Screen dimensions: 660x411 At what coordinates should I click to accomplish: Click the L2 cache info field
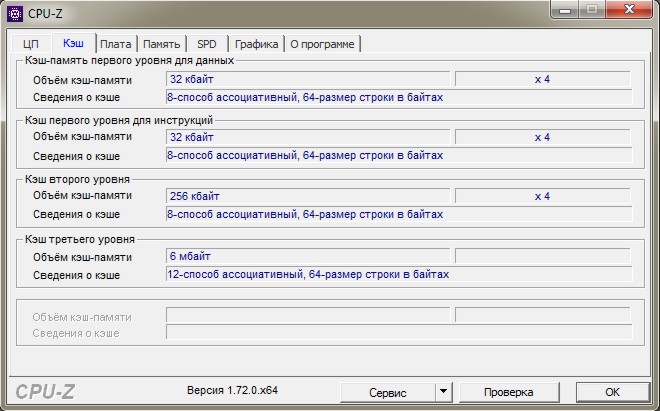(x=399, y=214)
